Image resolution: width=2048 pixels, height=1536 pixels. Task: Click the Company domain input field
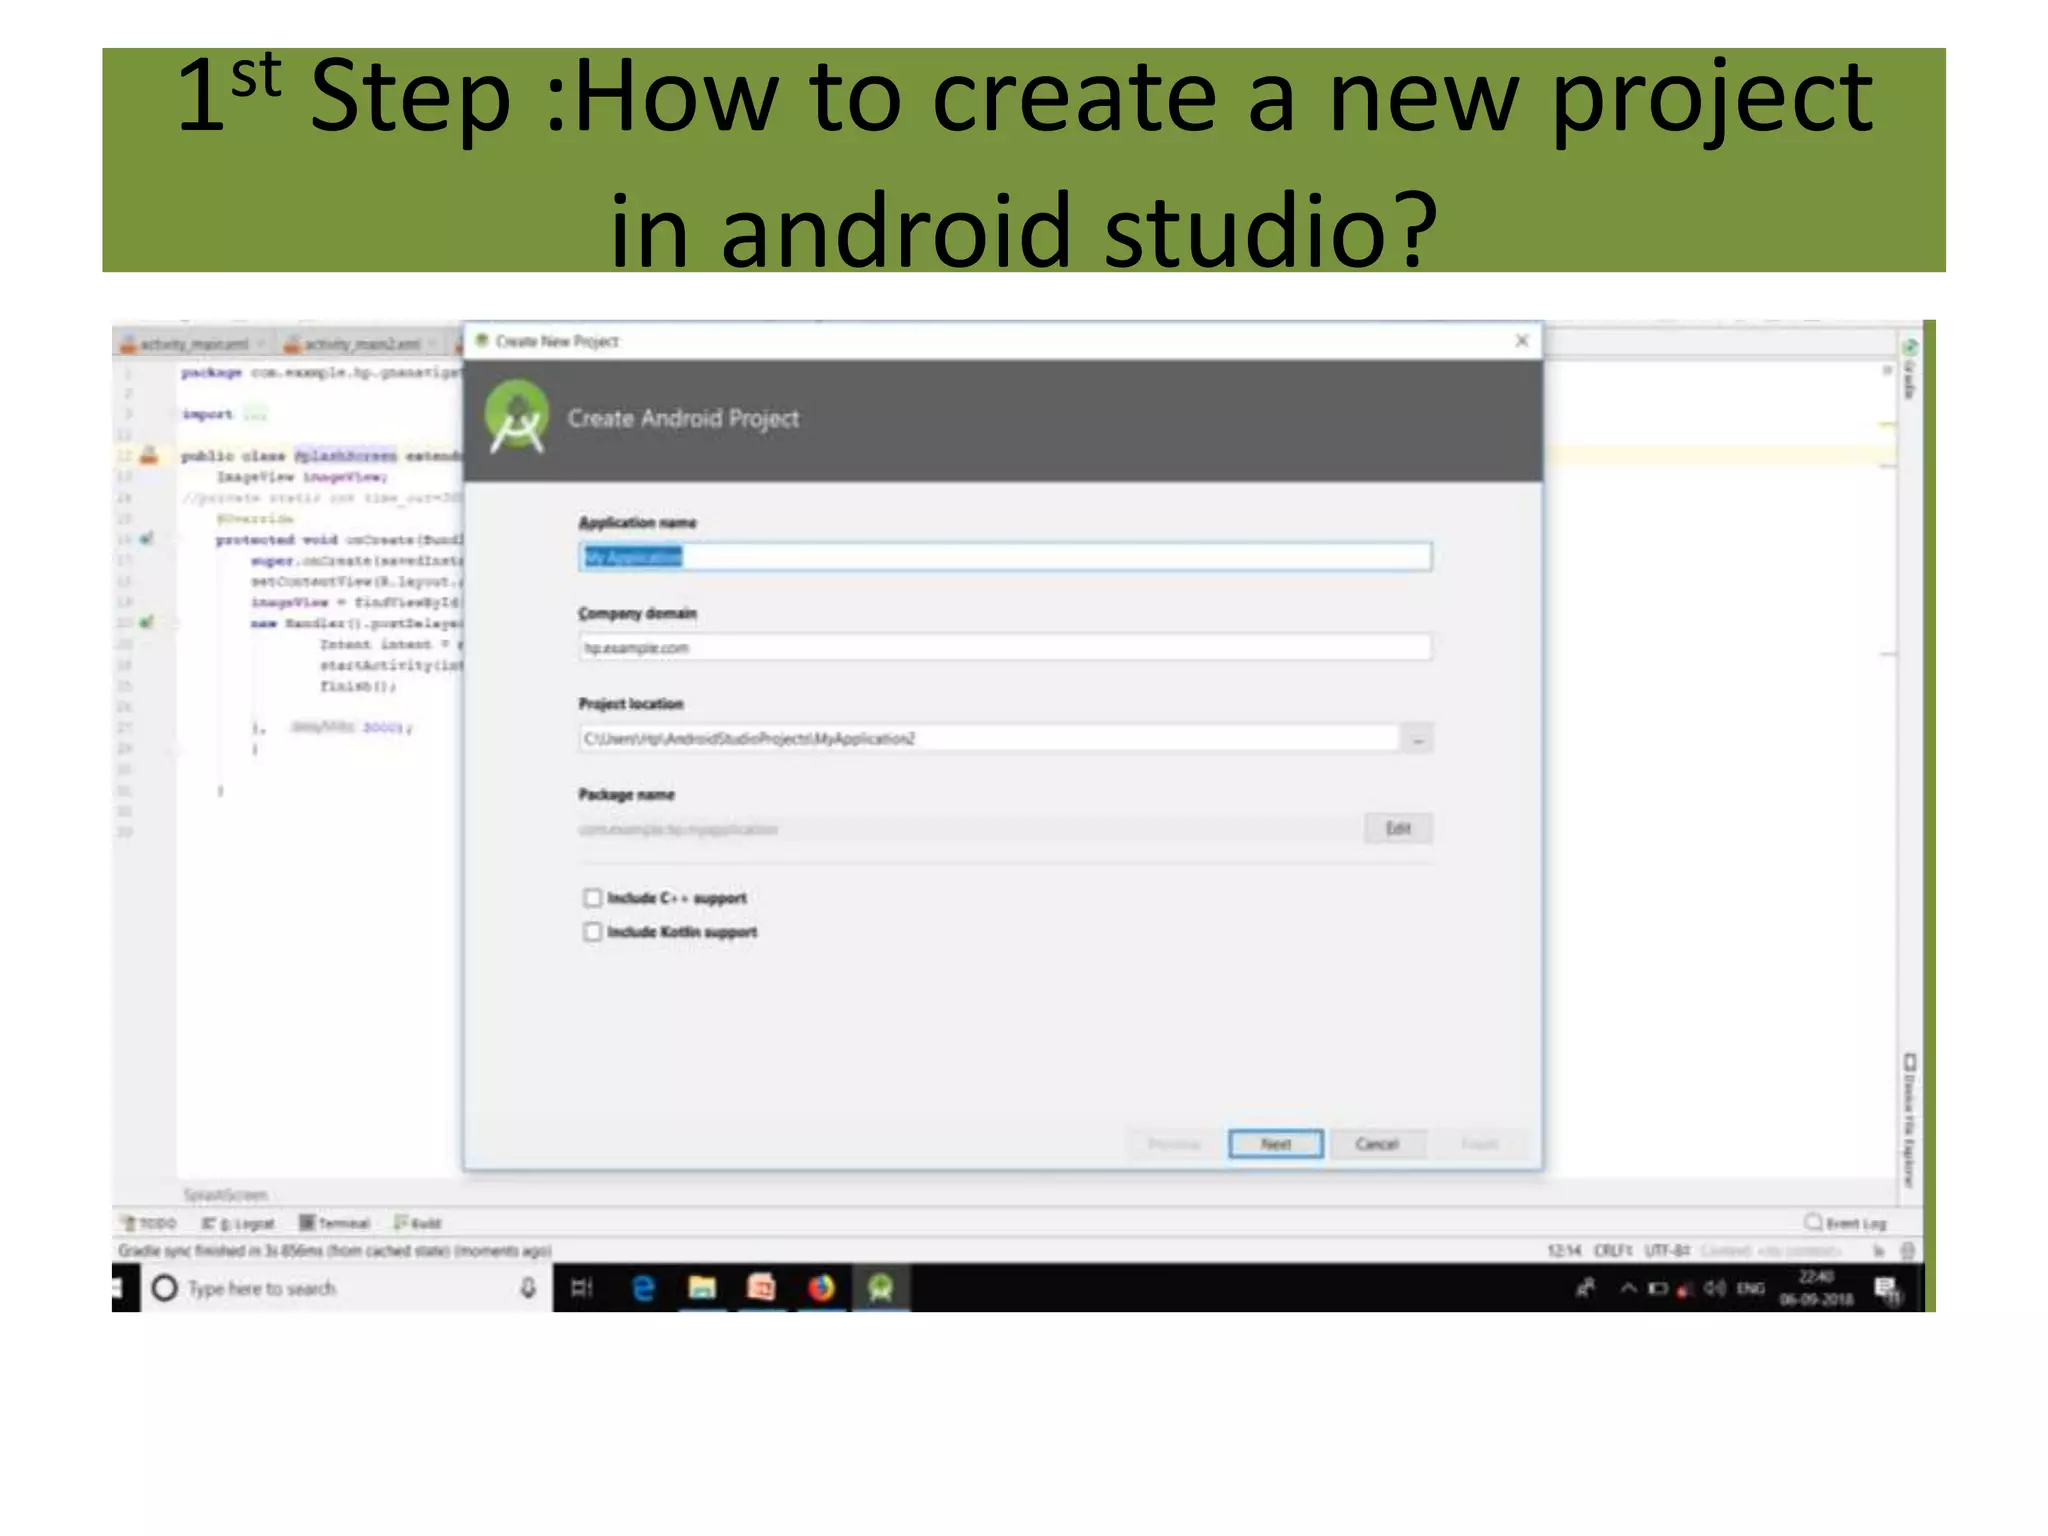point(1005,647)
